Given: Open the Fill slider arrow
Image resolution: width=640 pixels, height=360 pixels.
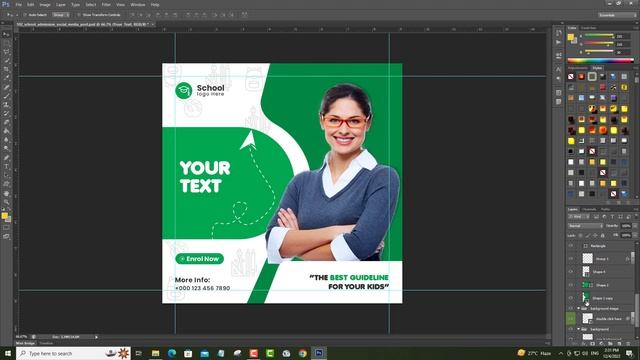Looking at the screenshot, I should tap(635, 236).
